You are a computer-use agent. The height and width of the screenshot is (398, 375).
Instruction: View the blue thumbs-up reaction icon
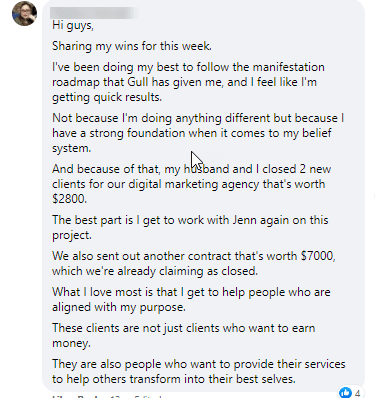(x=345, y=392)
